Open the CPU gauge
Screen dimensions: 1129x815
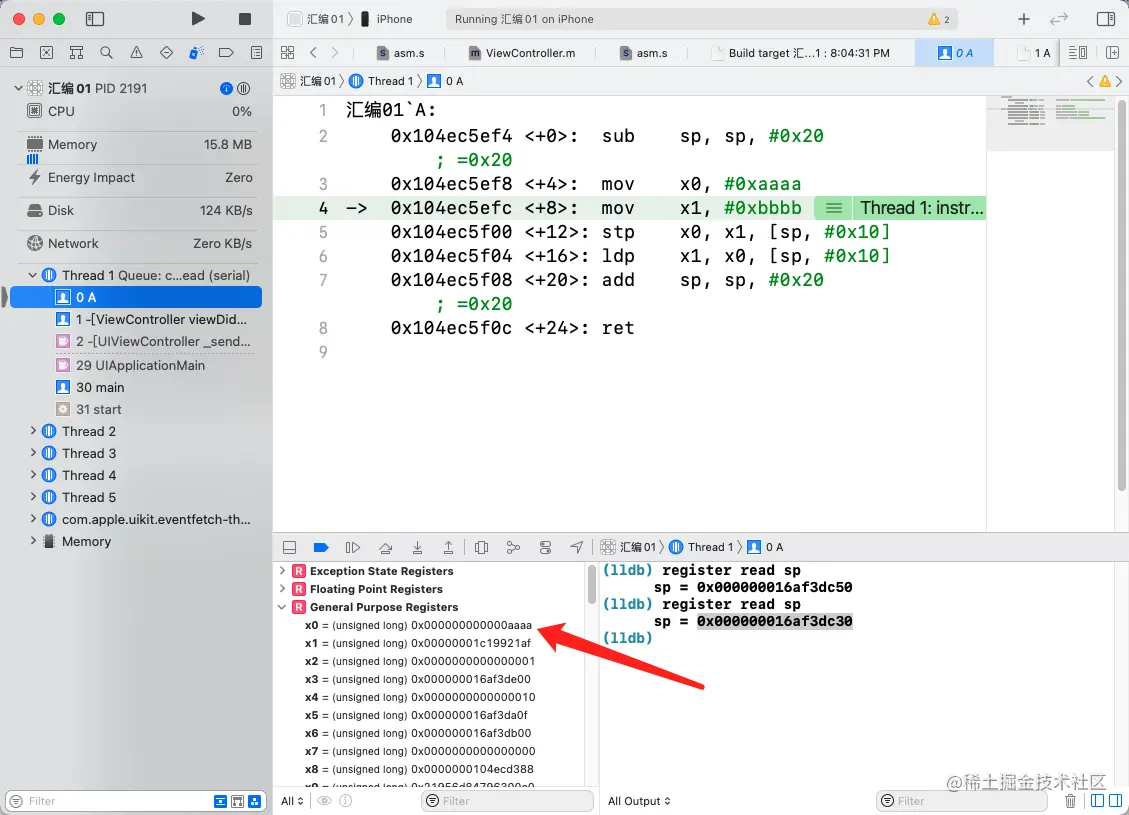[x=139, y=112]
